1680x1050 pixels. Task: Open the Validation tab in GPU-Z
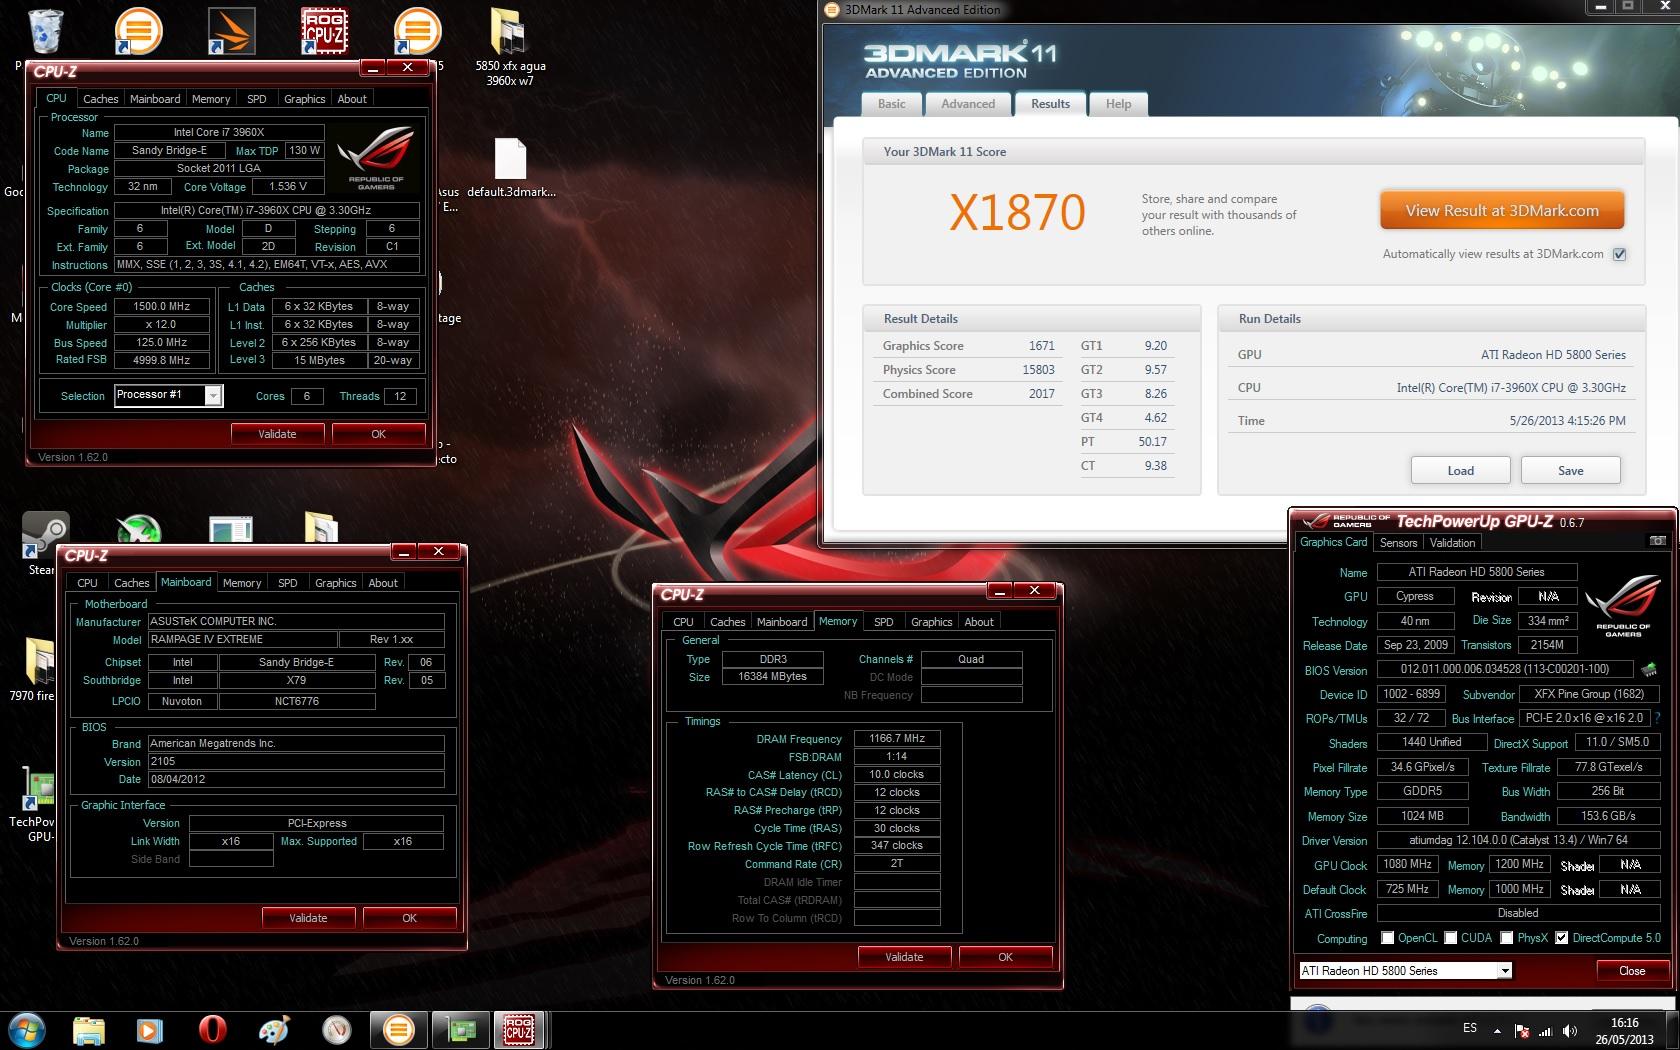1452,543
